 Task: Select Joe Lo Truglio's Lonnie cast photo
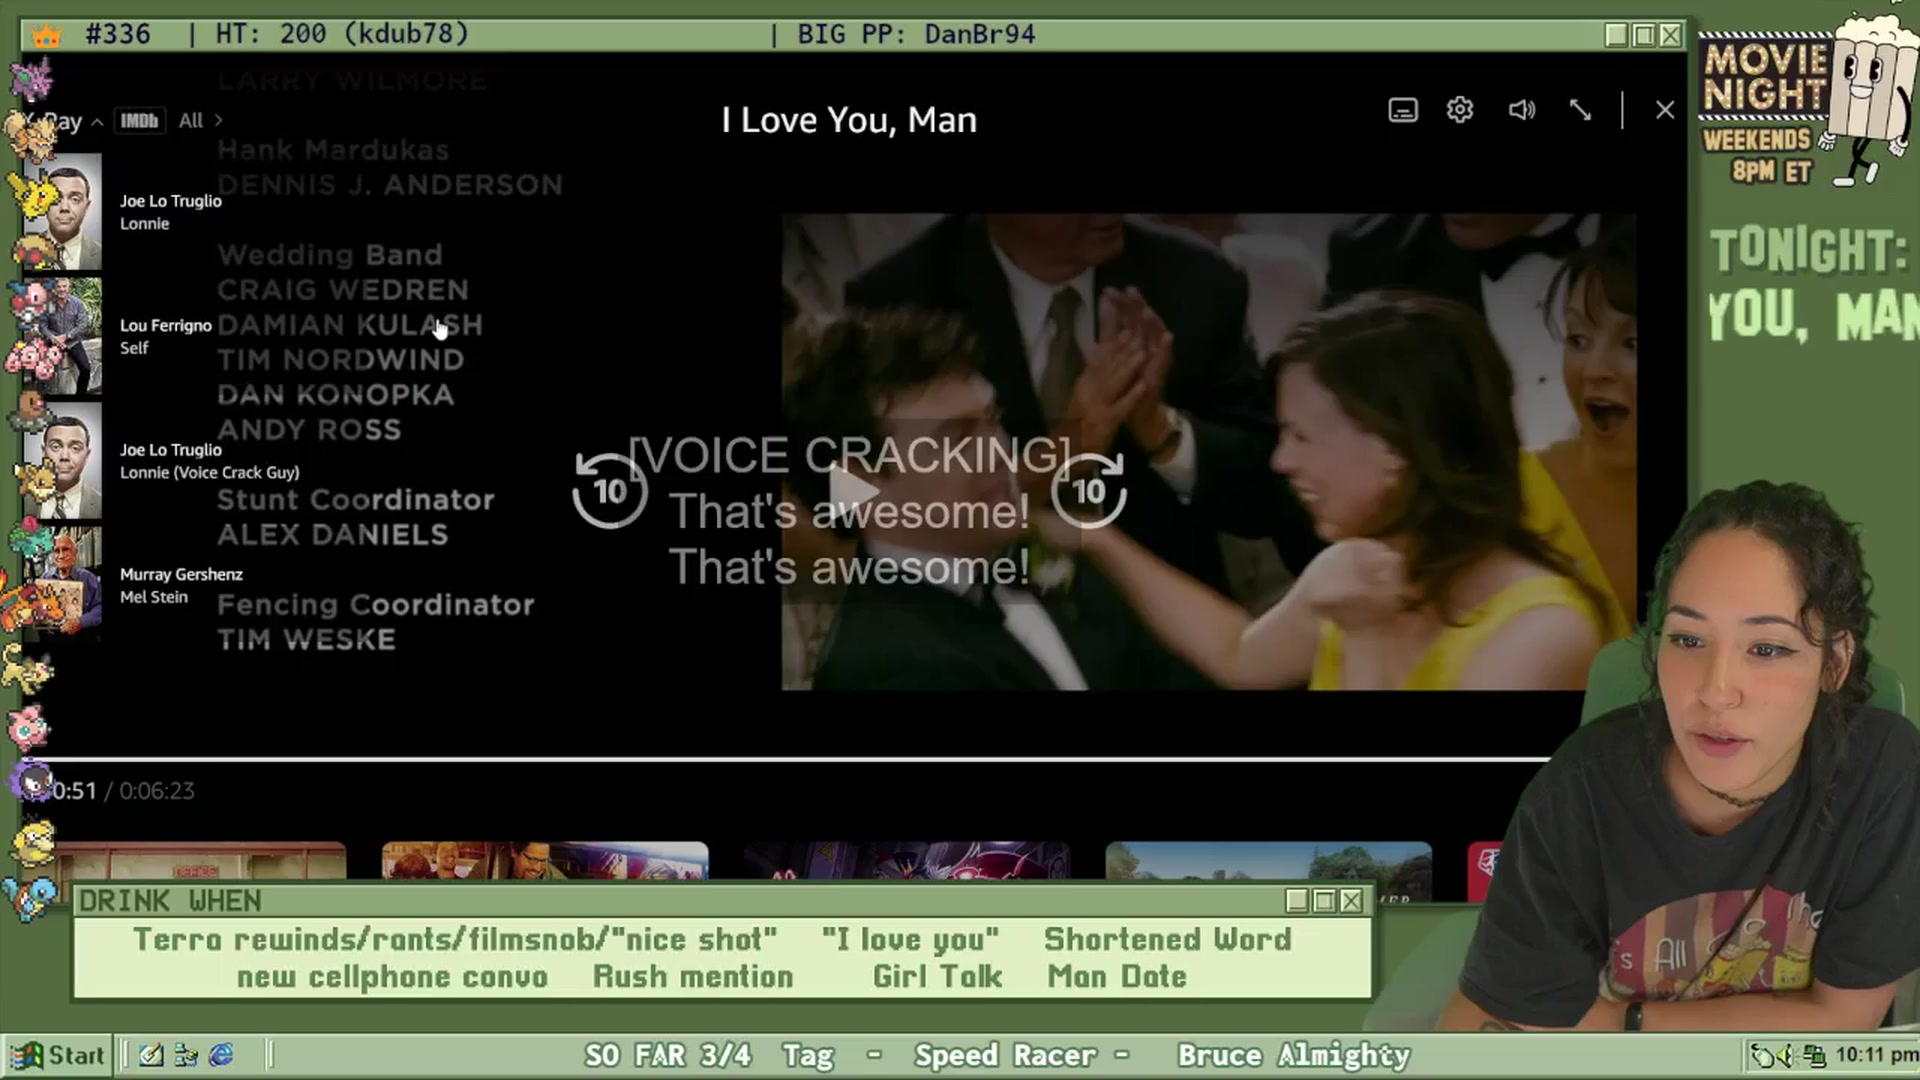pos(61,211)
